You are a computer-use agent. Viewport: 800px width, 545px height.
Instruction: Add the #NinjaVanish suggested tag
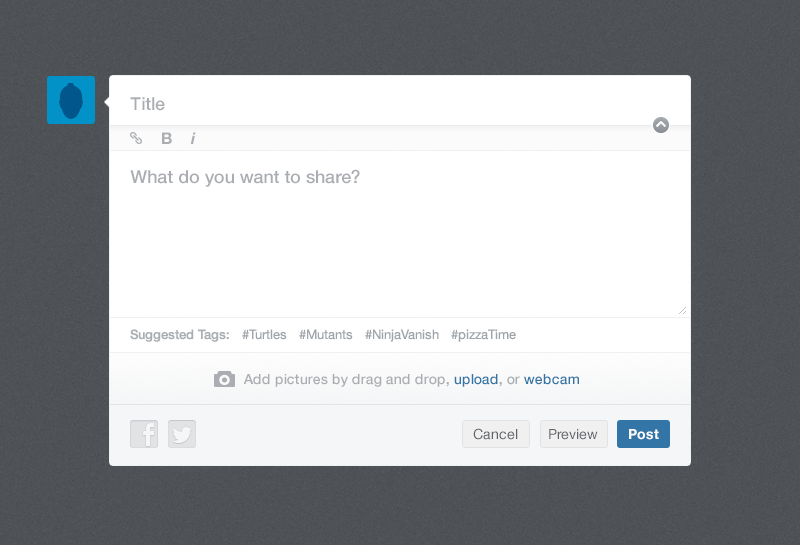coord(402,335)
